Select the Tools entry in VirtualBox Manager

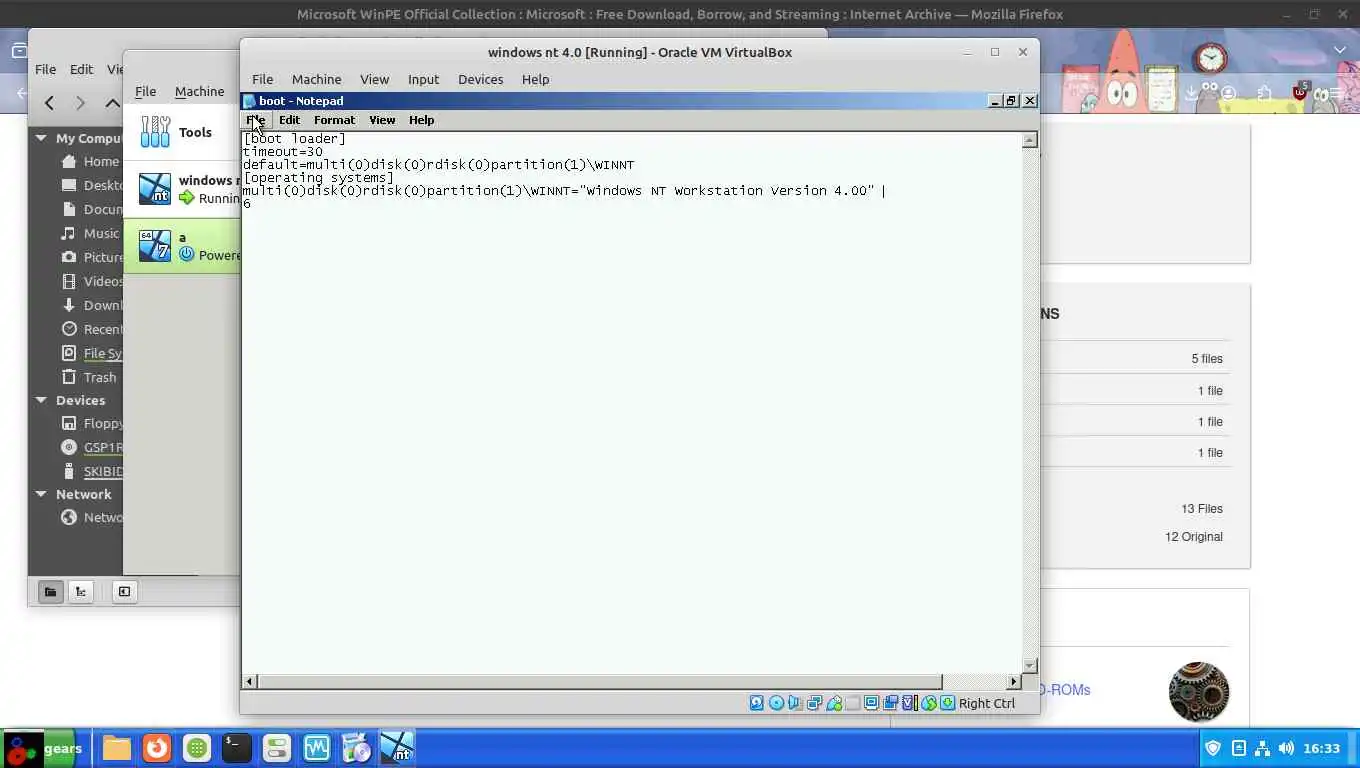tap(181, 132)
